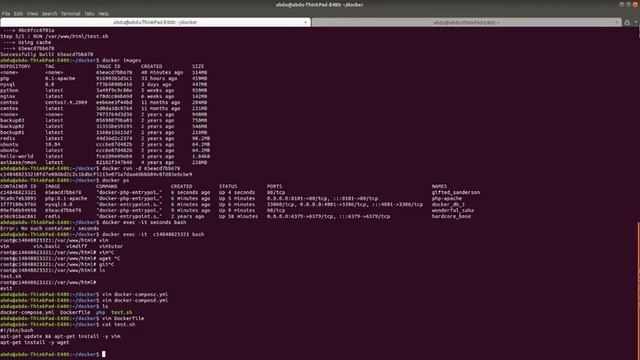Click 'vimdiff' completion suggestion
This screenshot has width=640, height=360.
77,247
